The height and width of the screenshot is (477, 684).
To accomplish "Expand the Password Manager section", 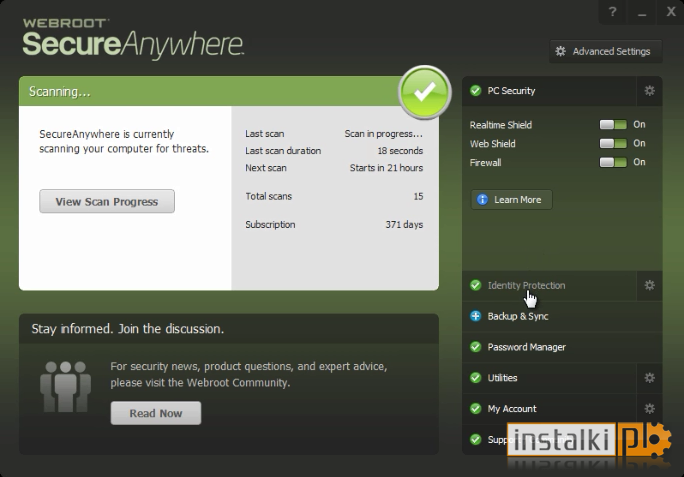I will tap(562, 347).
